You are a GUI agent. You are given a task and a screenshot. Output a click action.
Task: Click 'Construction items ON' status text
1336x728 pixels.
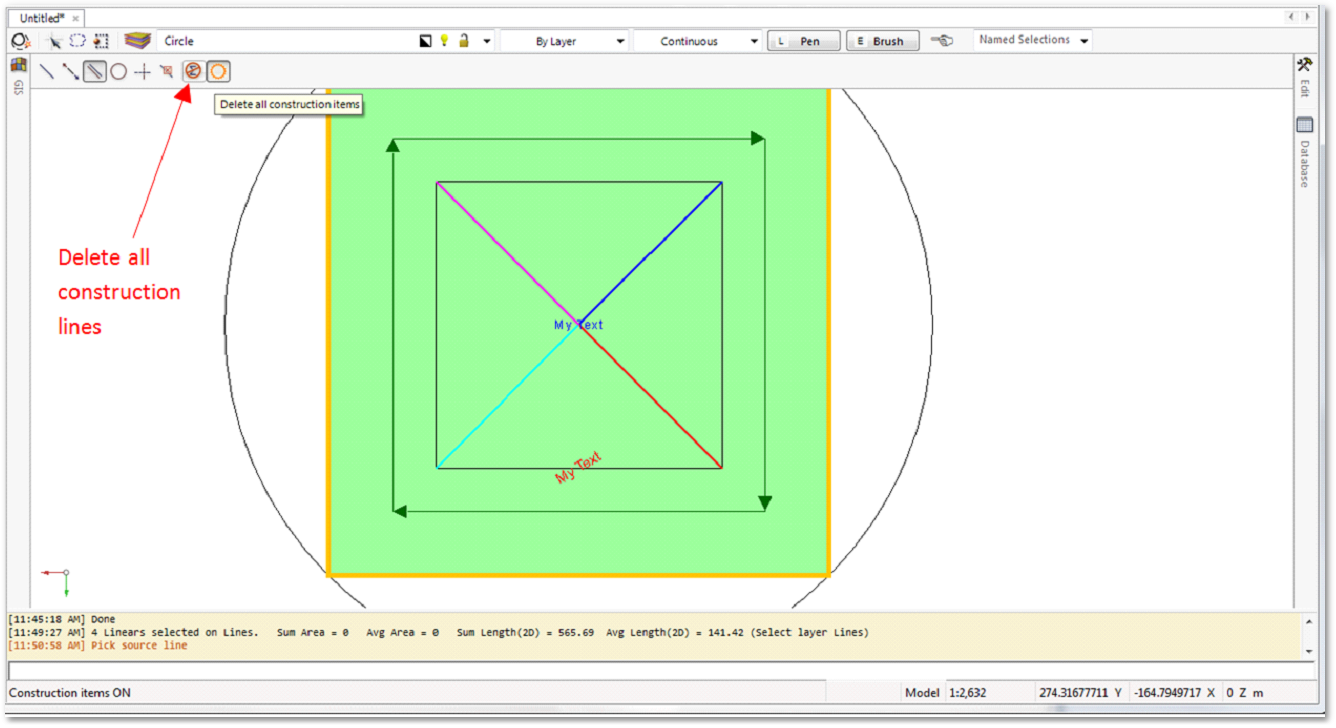[70, 693]
